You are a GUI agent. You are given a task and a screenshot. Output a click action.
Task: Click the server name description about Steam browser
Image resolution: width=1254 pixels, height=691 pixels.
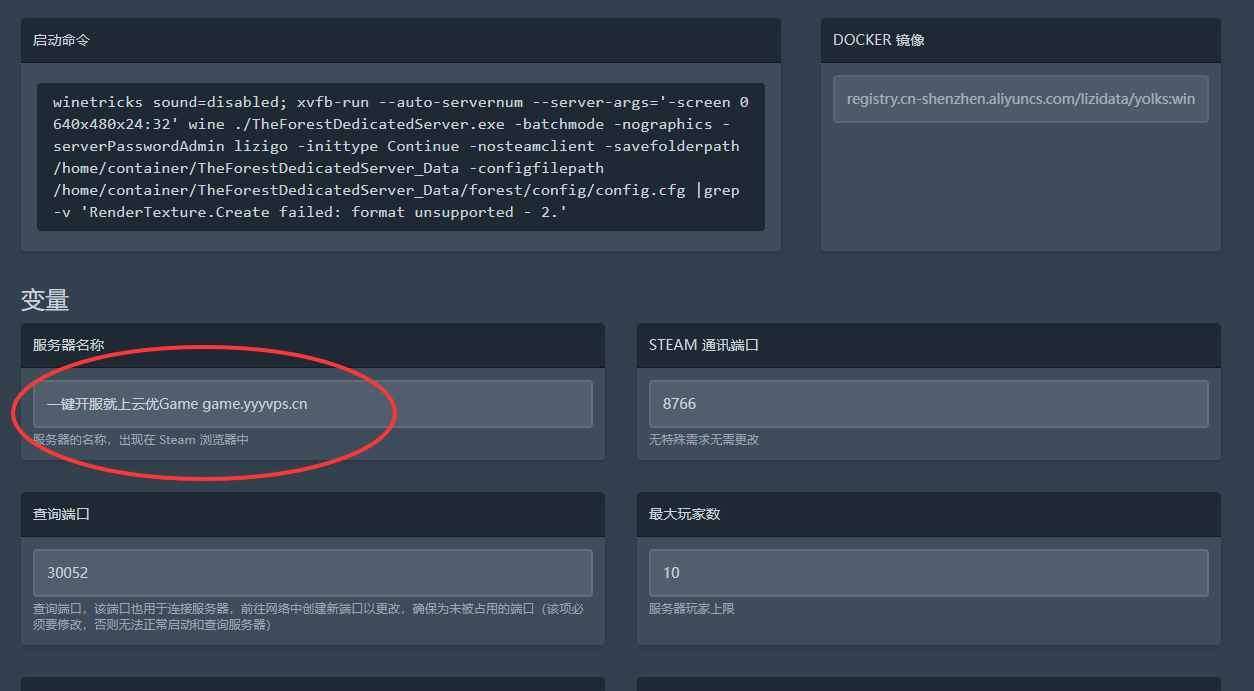point(140,440)
